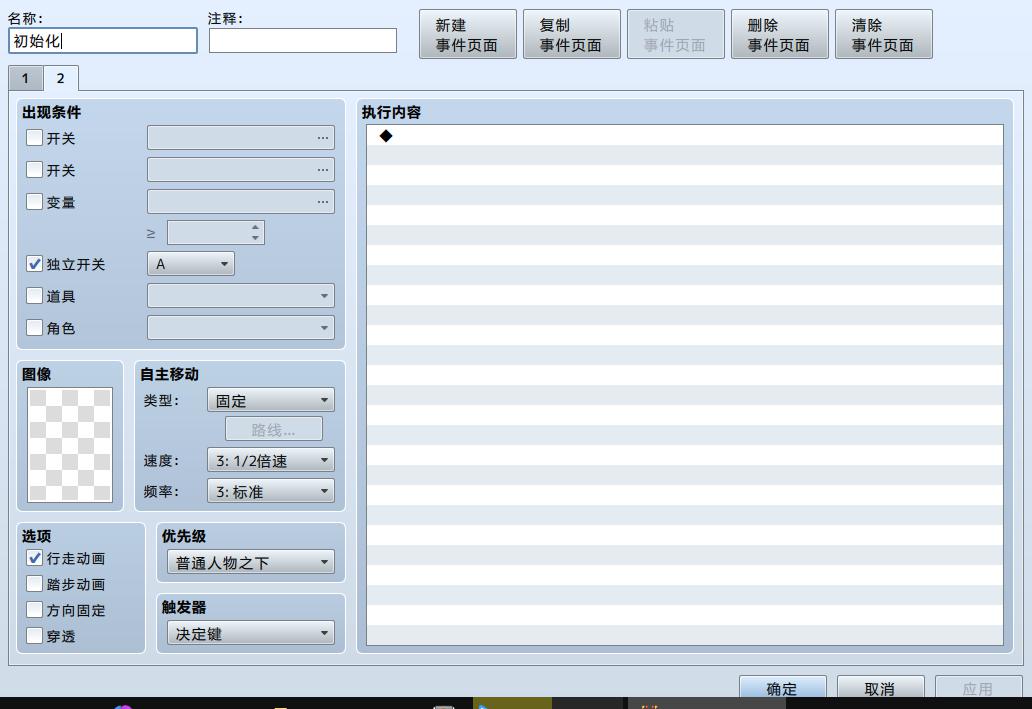1032x709 pixels.
Task: Switch to event page tab 1
Action: click(26, 78)
